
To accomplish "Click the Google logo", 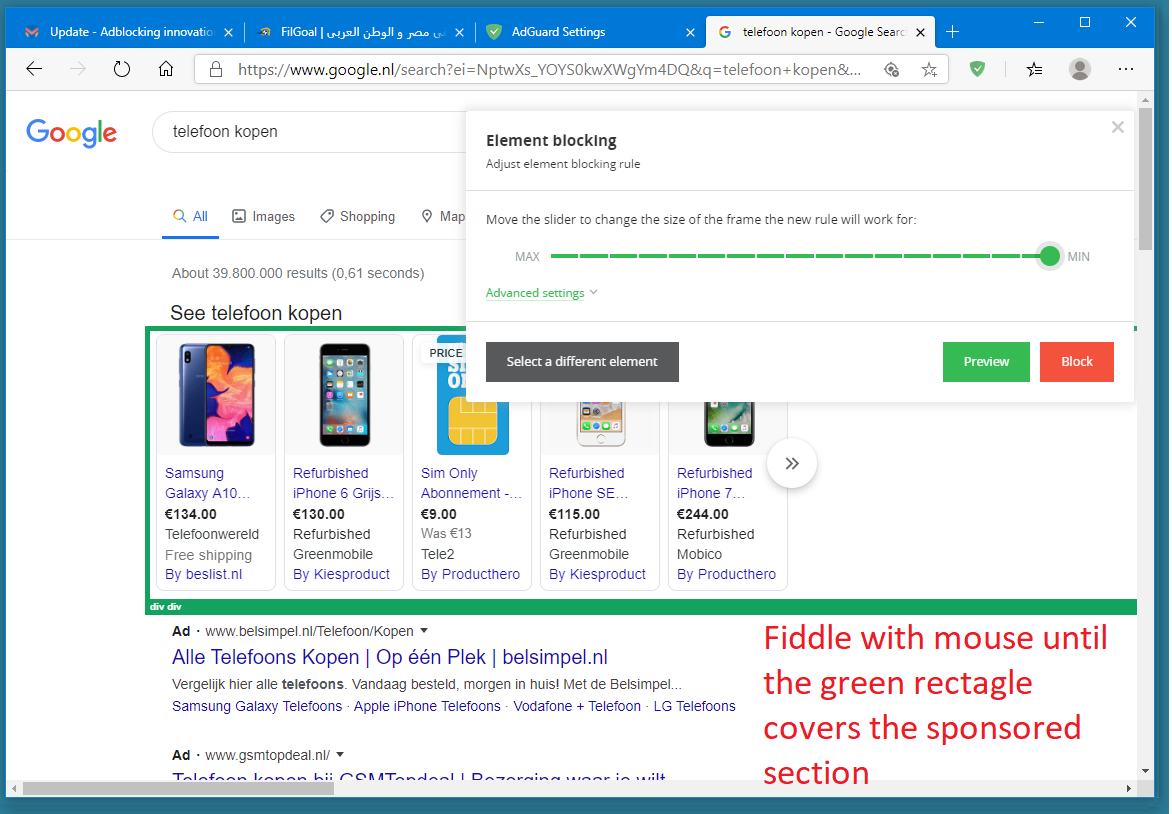I will coord(72,133).
